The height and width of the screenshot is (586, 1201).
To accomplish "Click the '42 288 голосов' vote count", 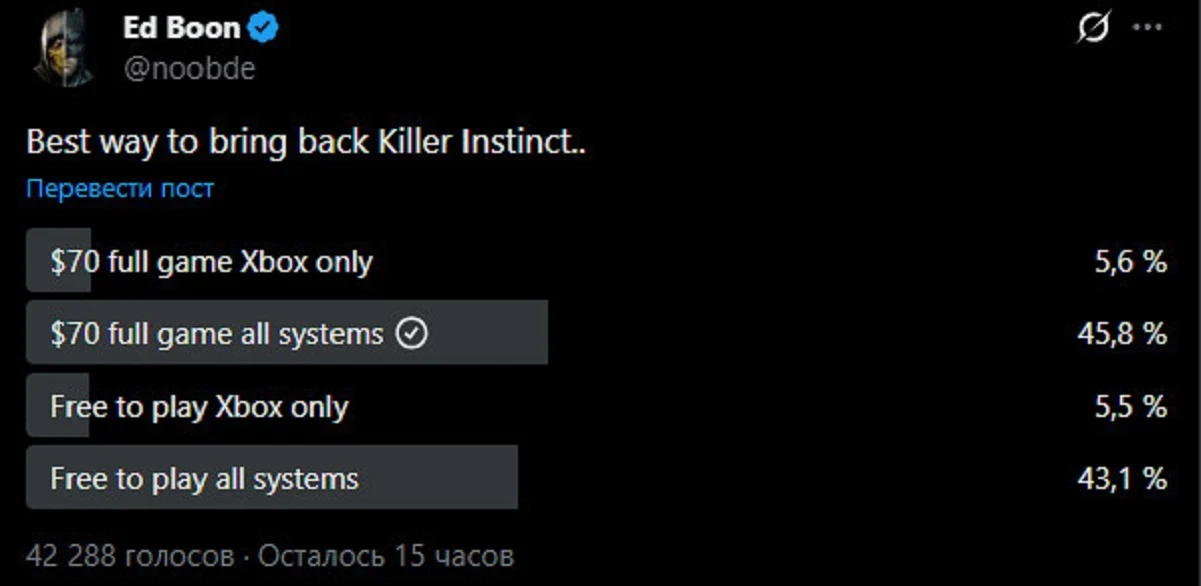I will pyautogui.click(x=130, y=556).
